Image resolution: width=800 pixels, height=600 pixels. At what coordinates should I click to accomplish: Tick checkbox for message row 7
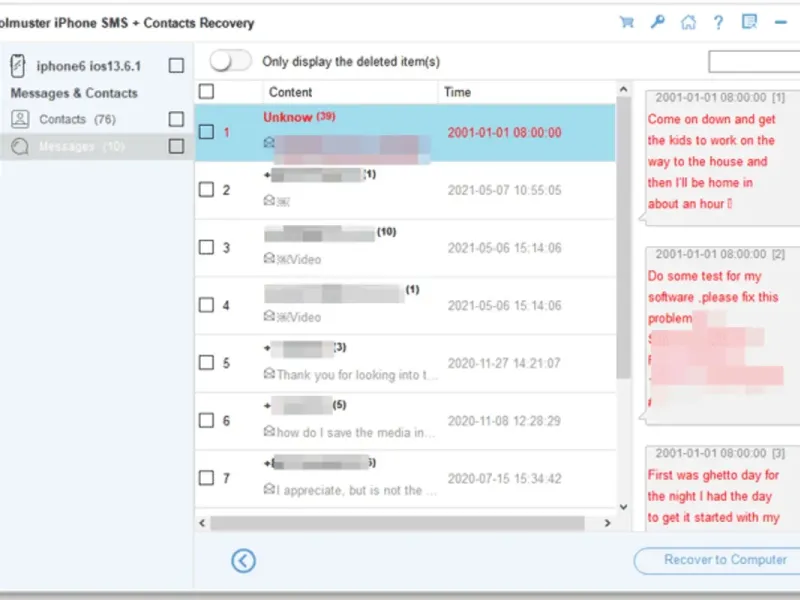[206, 478]
